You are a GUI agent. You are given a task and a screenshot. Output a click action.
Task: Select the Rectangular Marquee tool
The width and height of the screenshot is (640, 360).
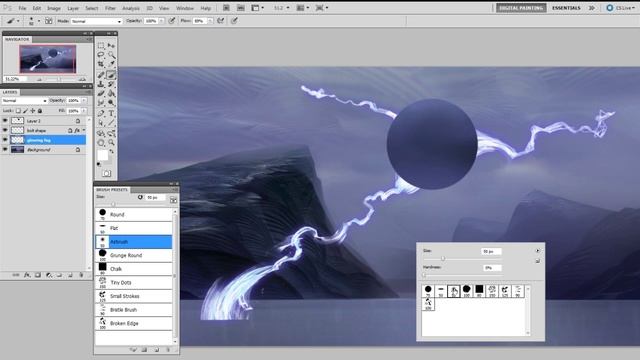[x=101, y=46]
